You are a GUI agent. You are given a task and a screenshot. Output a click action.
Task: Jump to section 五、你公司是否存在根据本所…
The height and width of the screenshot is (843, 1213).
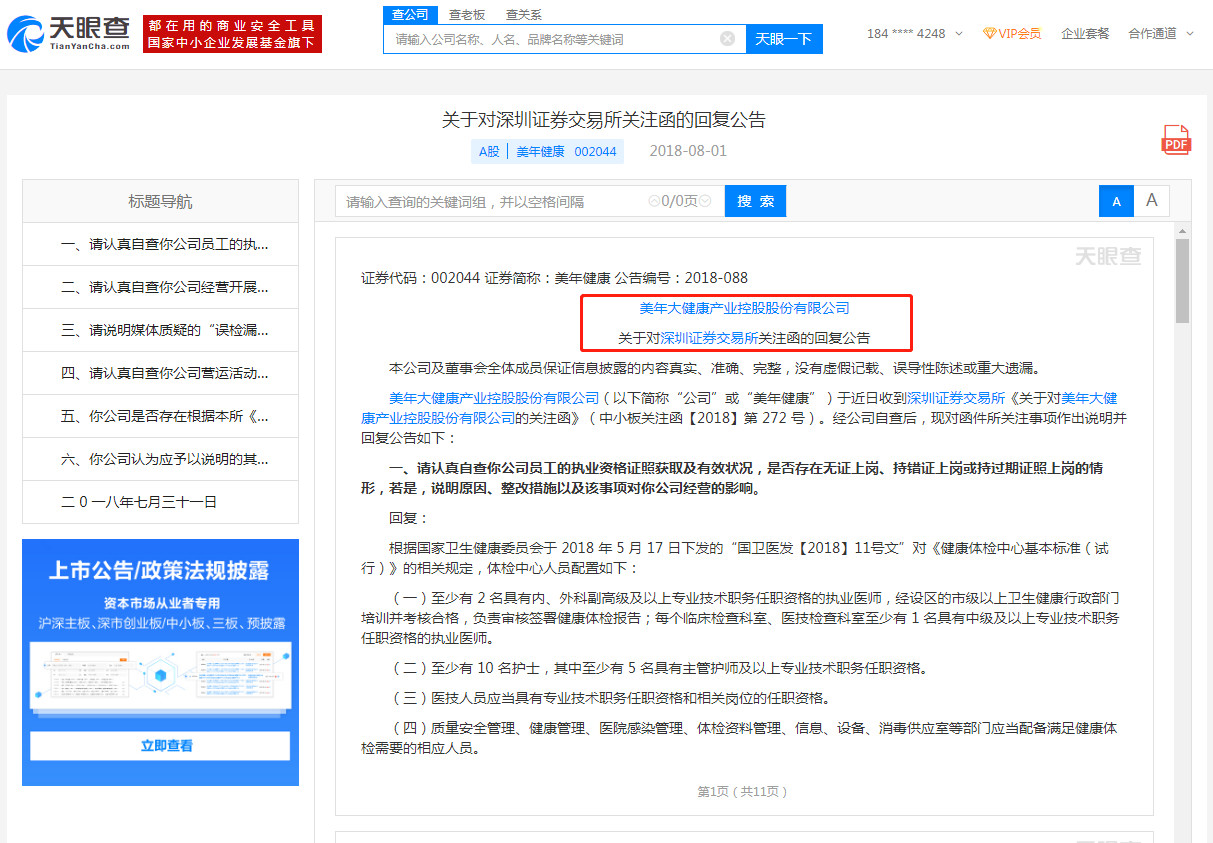click(x=160, y=416)
